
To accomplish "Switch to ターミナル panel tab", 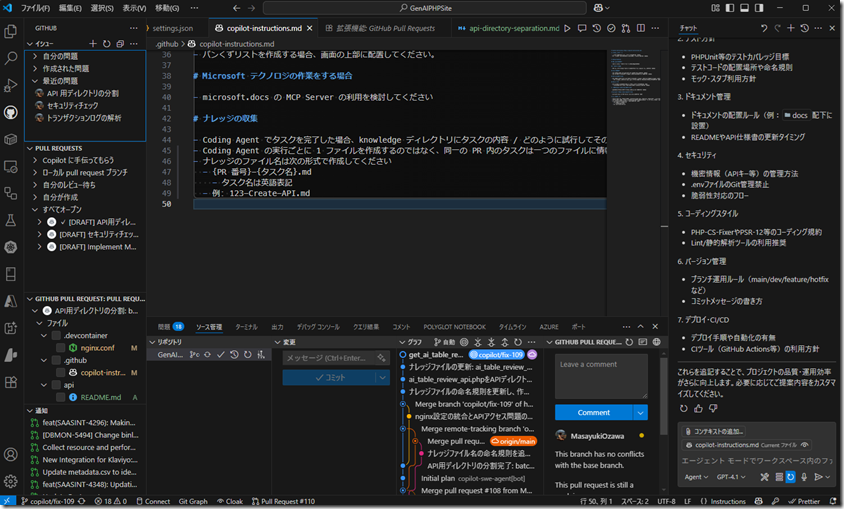I will 247,327.
